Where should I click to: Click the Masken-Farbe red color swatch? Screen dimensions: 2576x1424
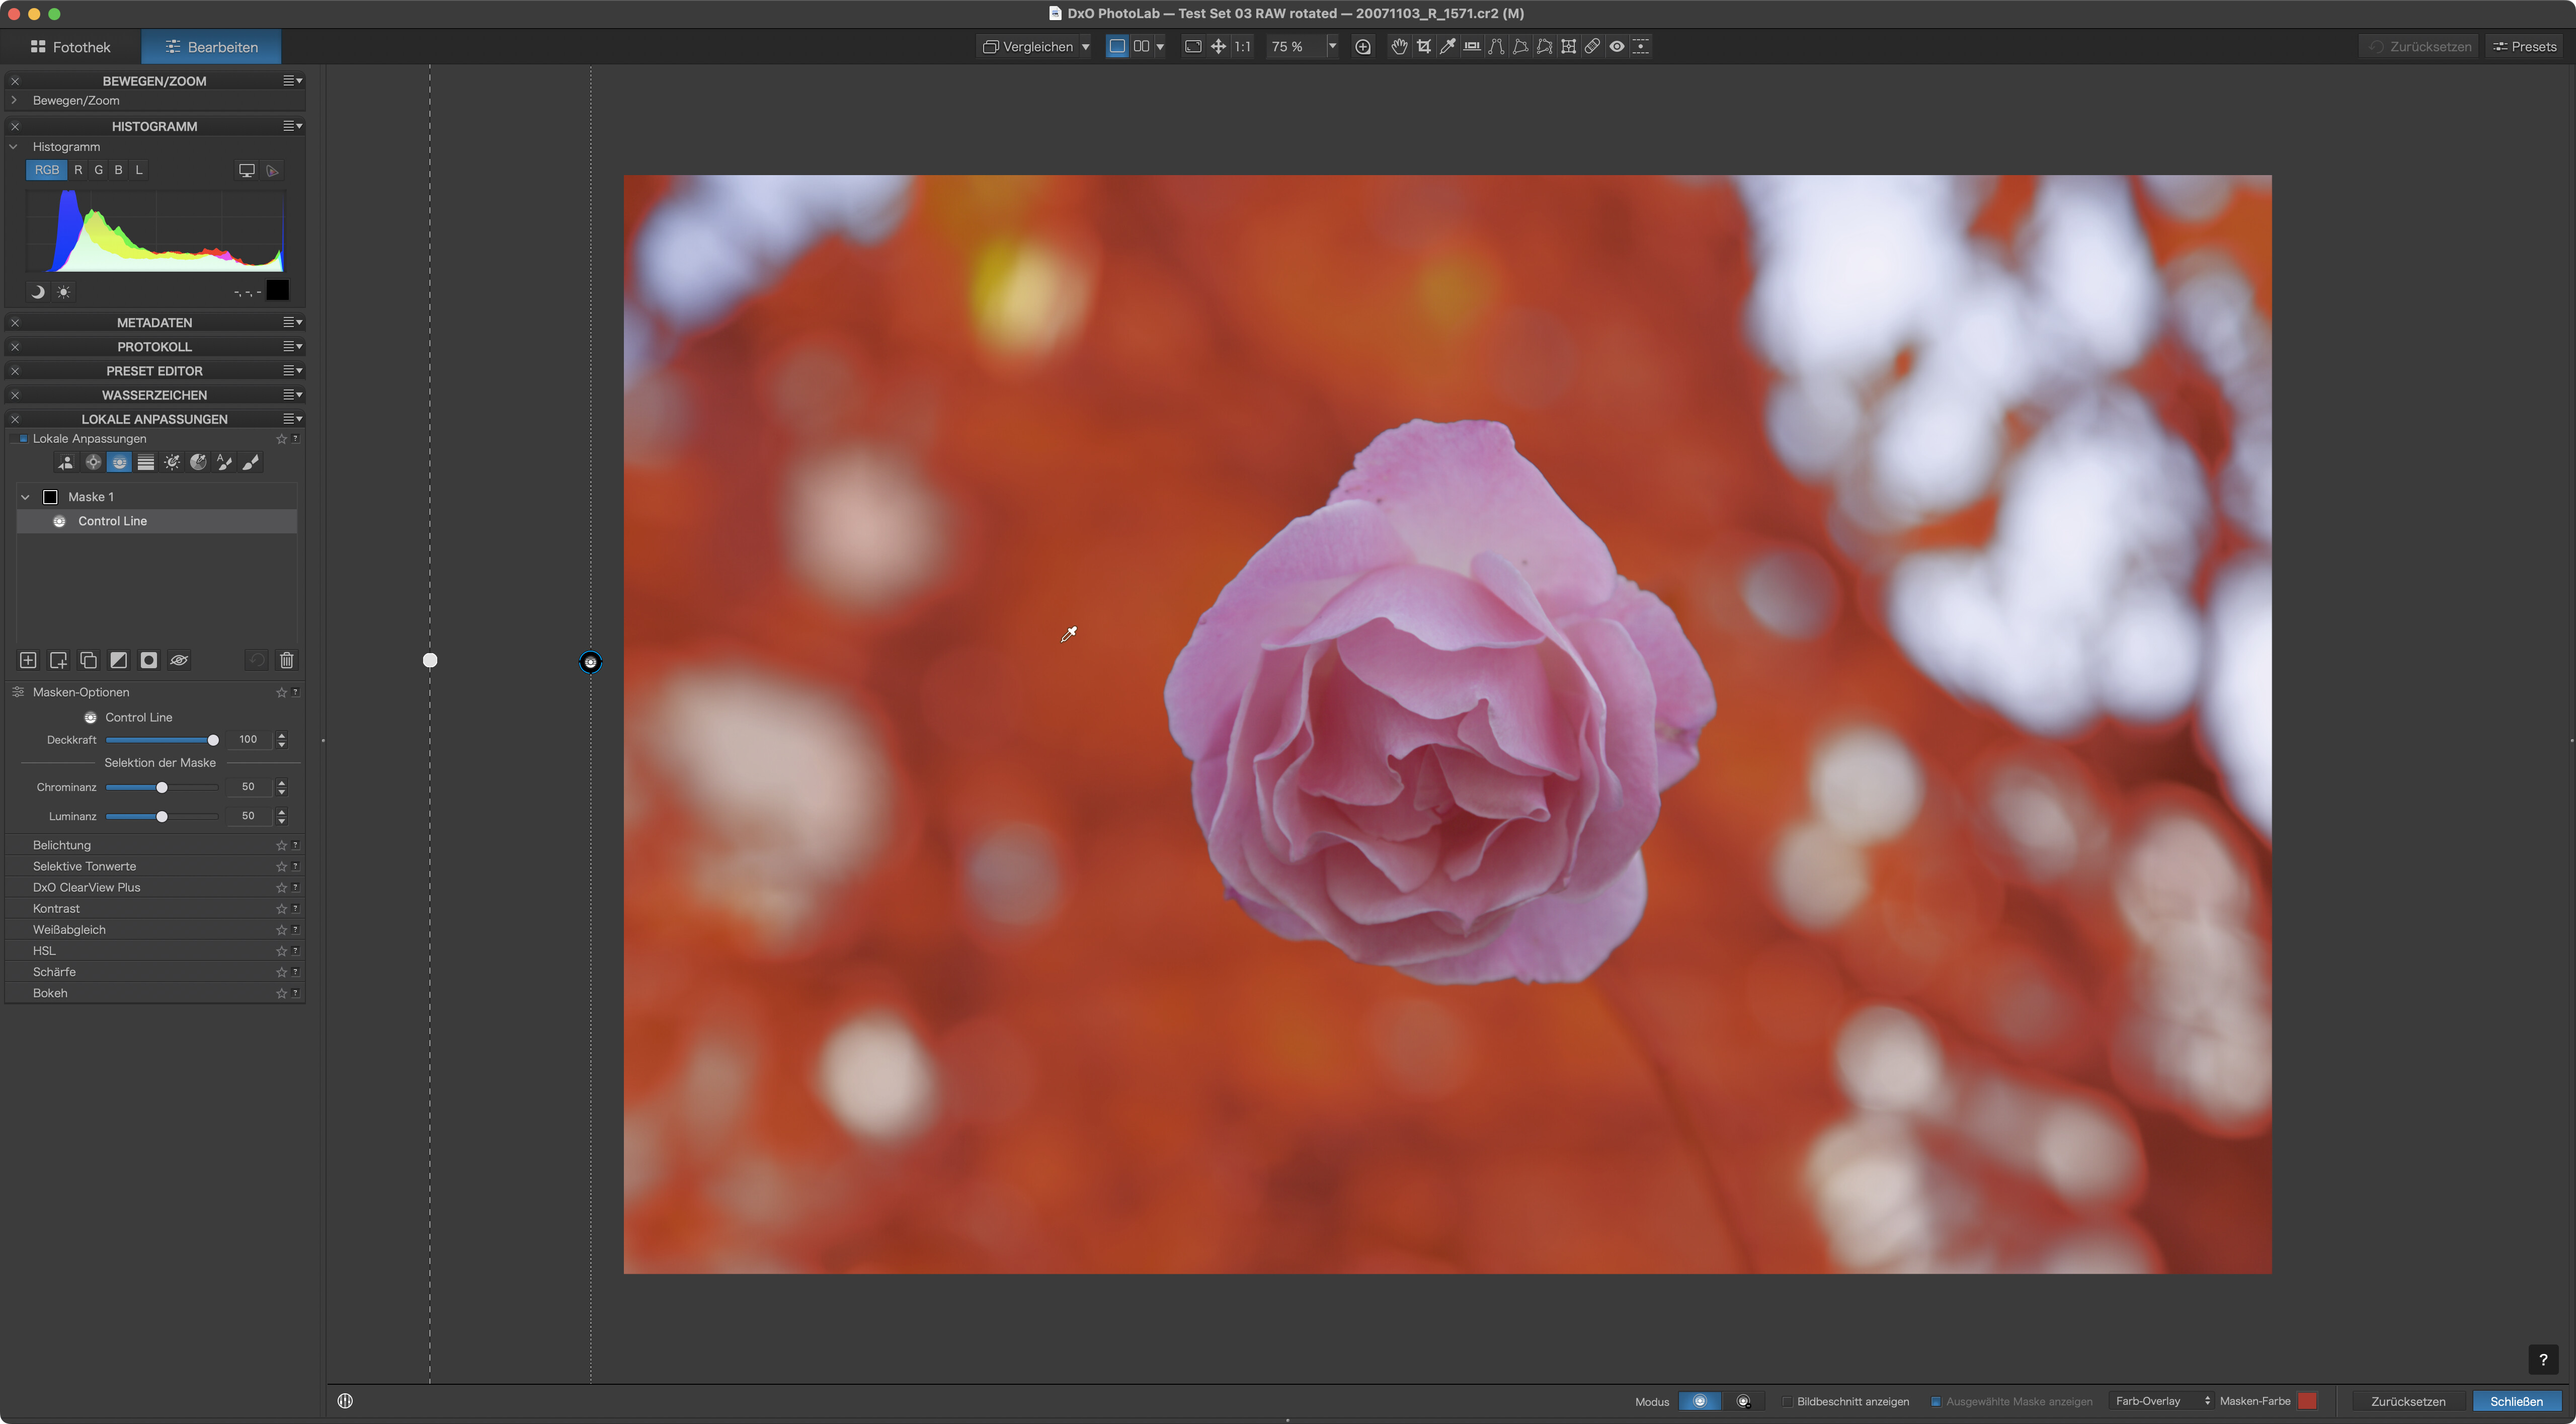(x=2307, y=1401)
